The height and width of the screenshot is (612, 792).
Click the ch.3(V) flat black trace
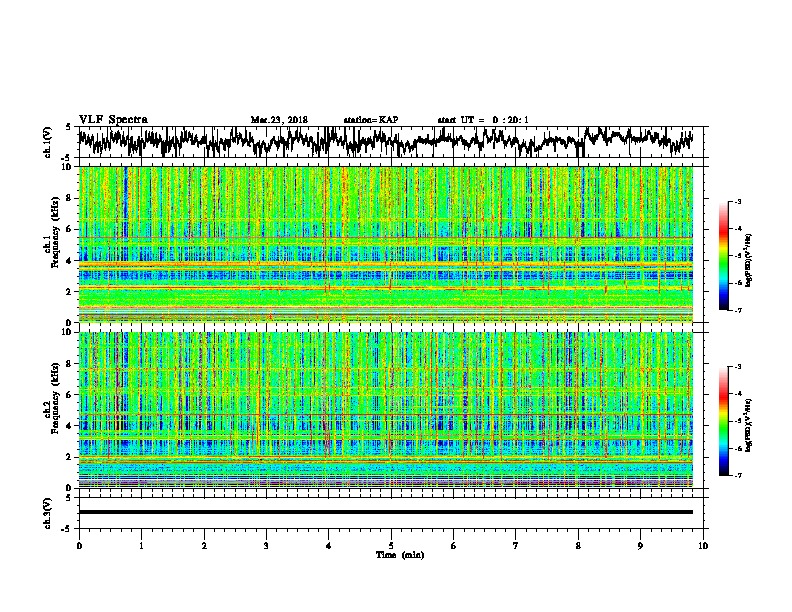pyautogui.click(x=386, y=512)
